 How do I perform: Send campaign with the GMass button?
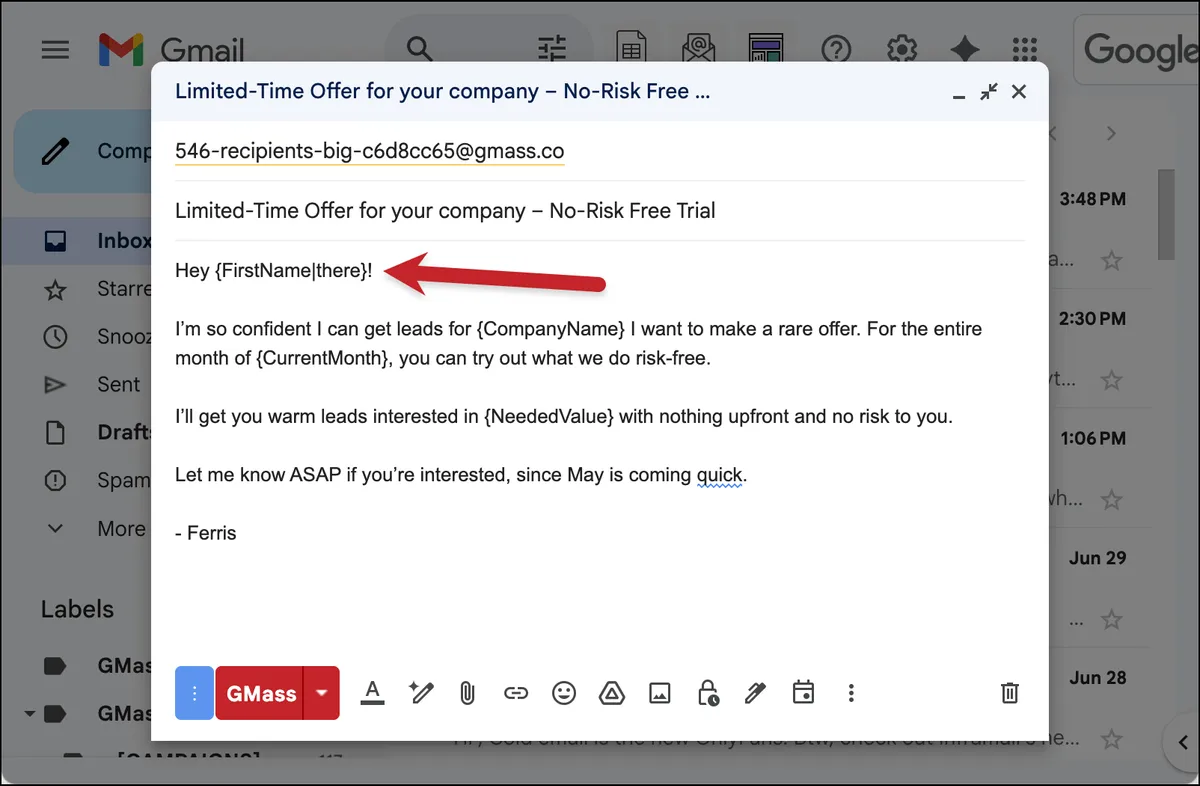[x=261, y=693]
